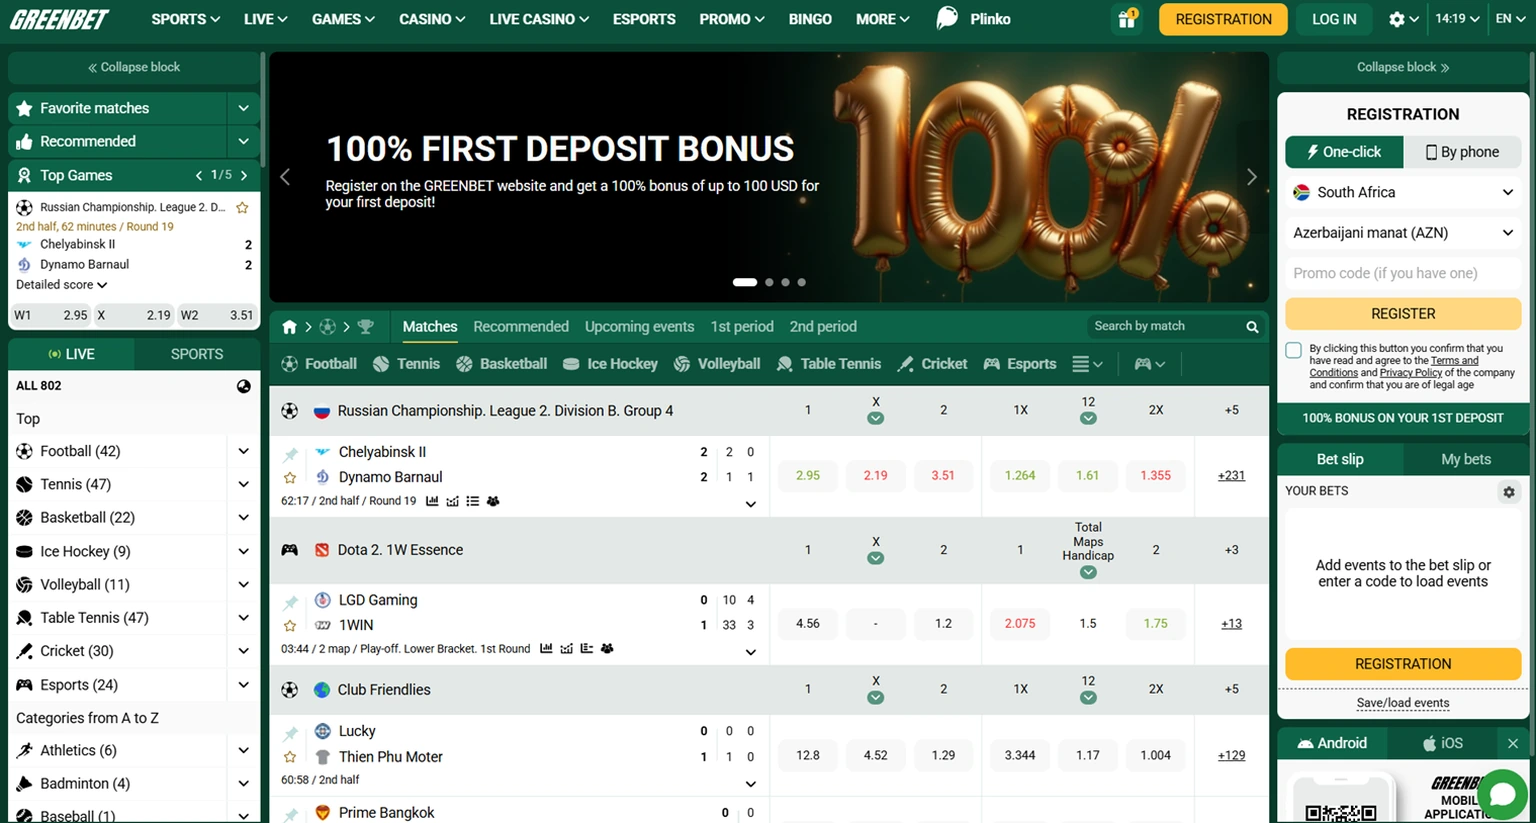The height and width of the screenshot is (823, 1536).
Task: Go to next Top Games page
Action: click(243, 175)
